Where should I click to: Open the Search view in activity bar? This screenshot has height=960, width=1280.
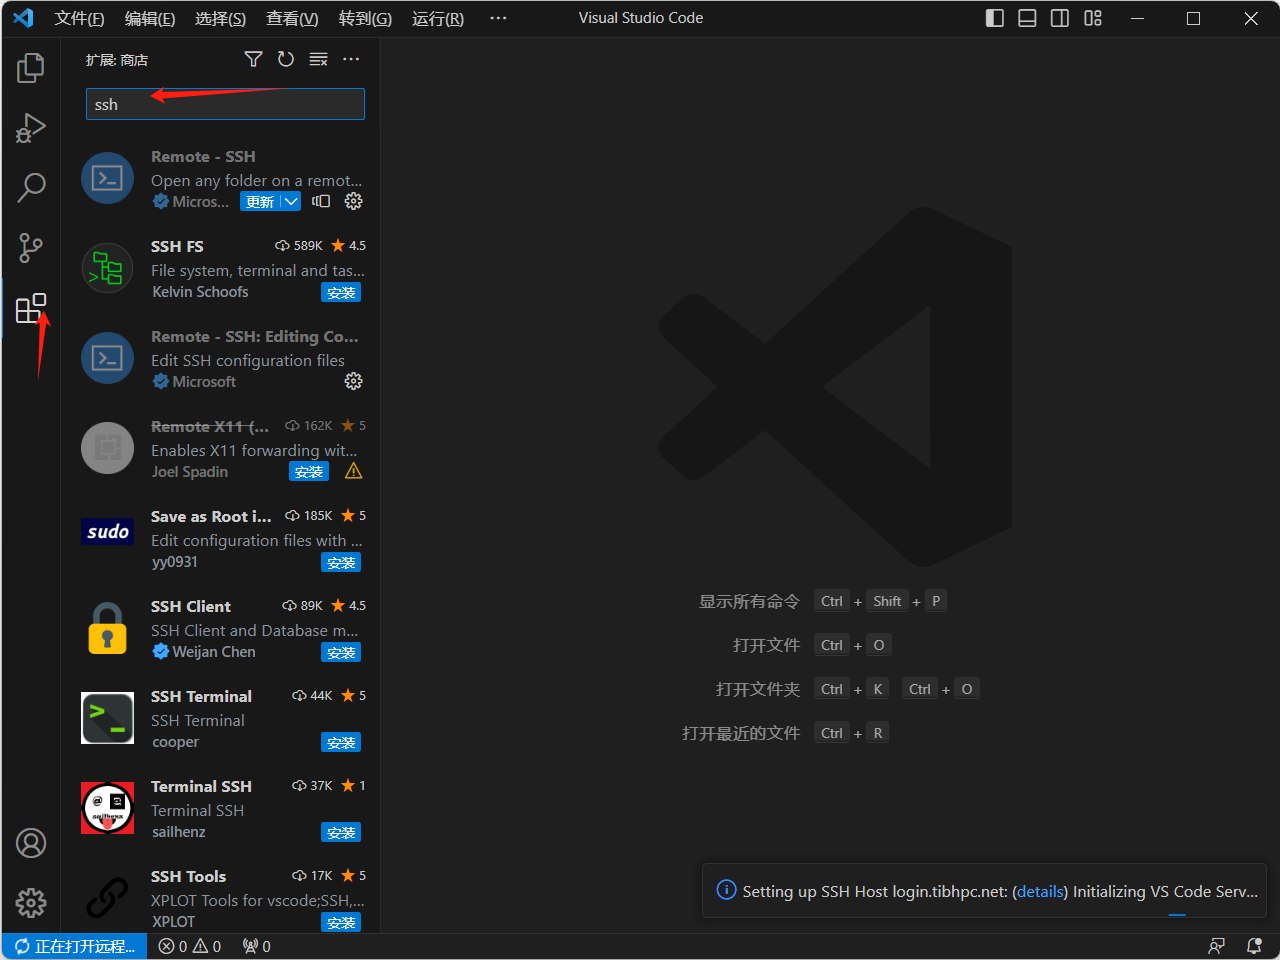[x=31, y=187]
